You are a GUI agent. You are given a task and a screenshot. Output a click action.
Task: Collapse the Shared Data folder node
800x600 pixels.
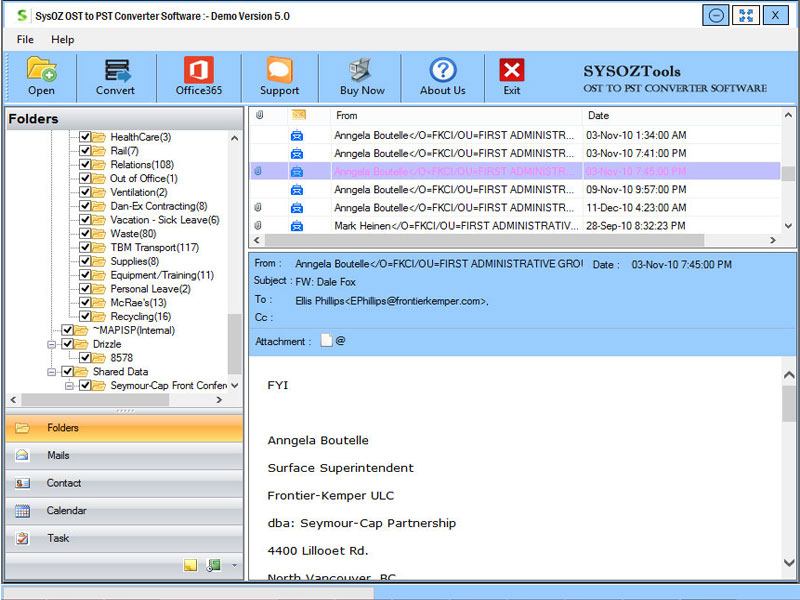coord(52,372)
